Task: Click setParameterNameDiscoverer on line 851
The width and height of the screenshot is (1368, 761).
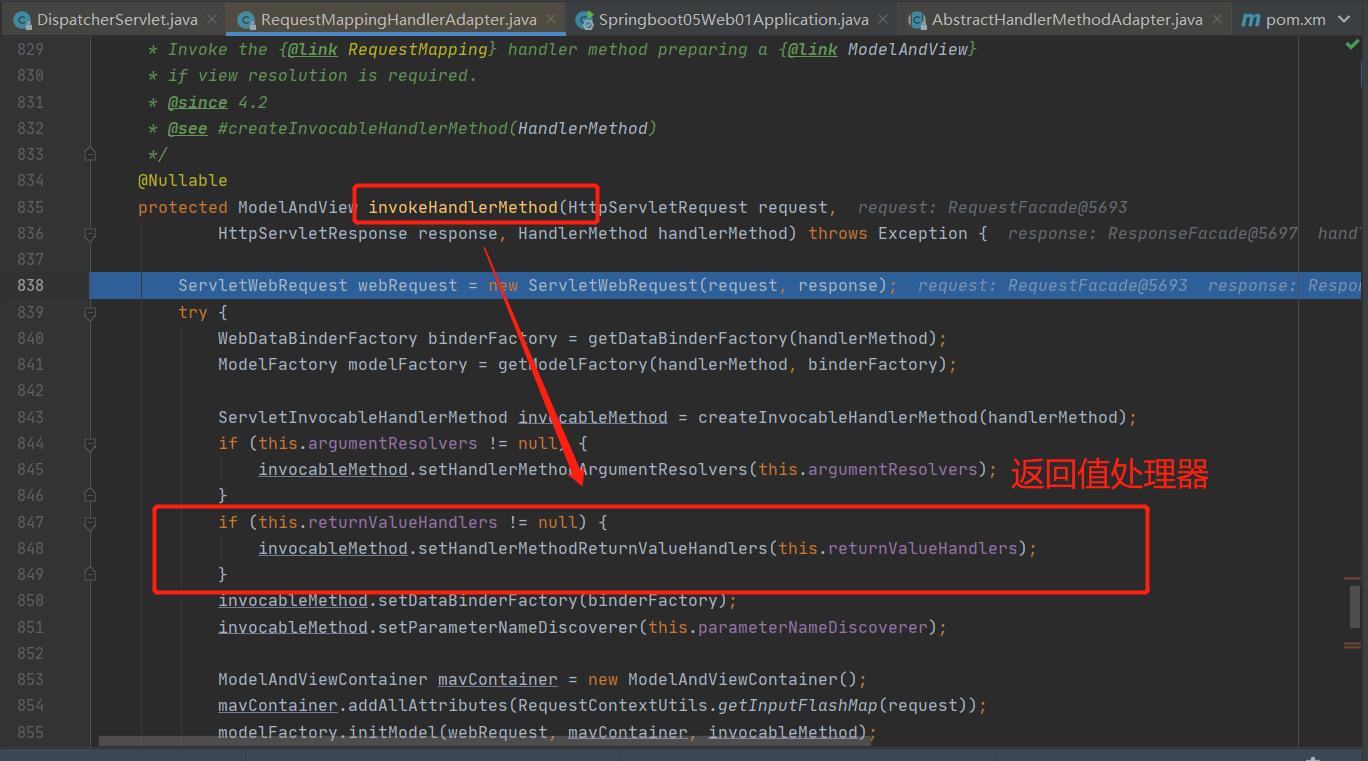Action: coord(508,627)
